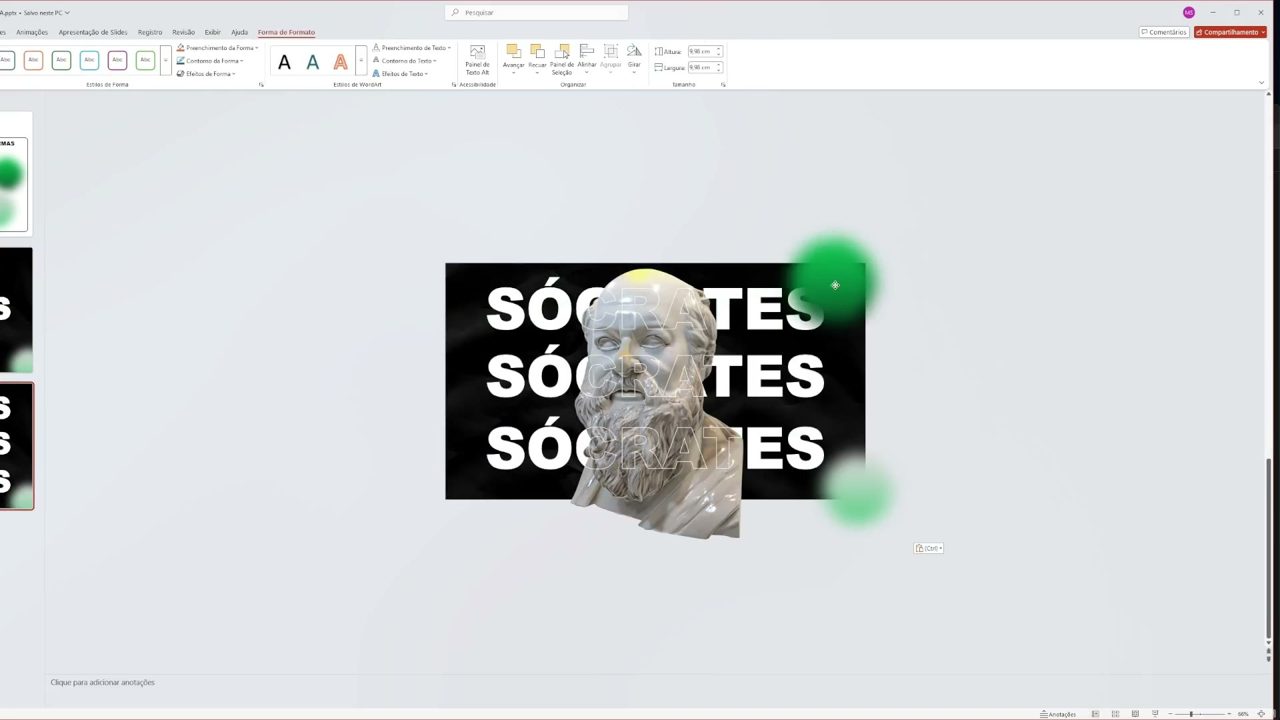1280x720 pixels.
Task: Open the Exibir tab
Action: pyautogui.click(x=213, y=32)
